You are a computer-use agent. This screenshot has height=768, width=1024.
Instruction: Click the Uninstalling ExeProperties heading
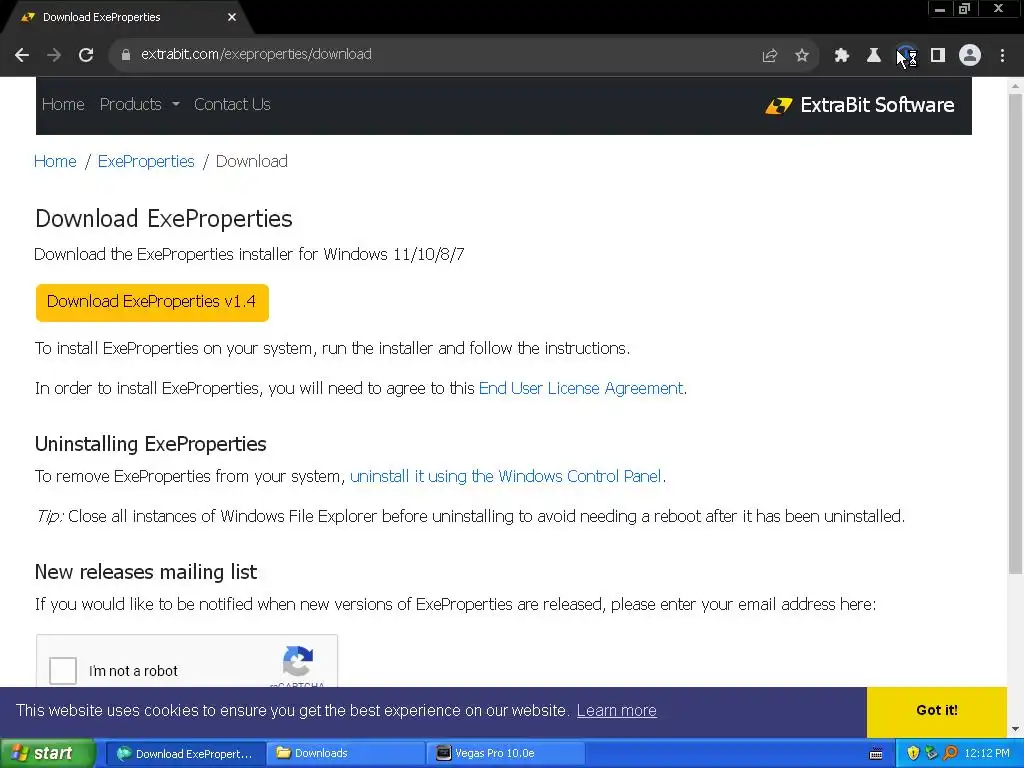coord(151,444)
